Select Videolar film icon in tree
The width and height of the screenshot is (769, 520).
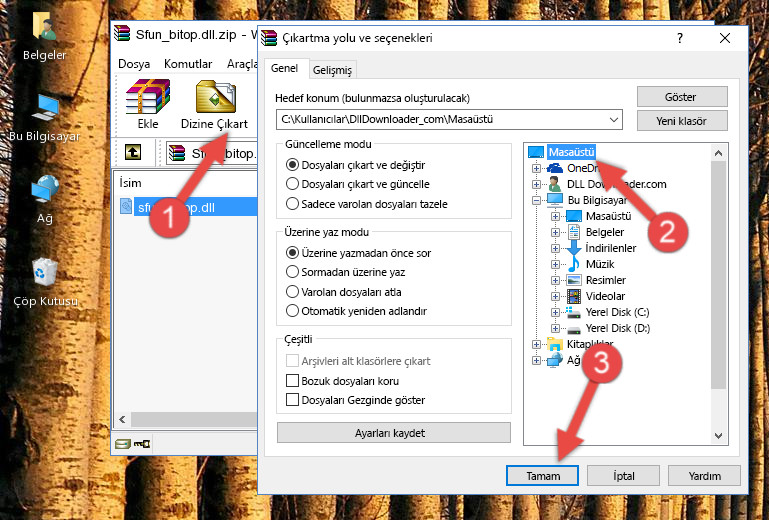click(574, 296)
